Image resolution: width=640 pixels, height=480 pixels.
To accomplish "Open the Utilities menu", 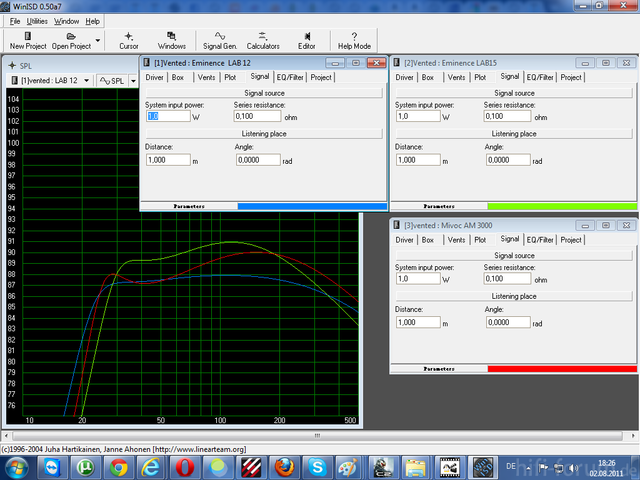I will [x=37, y=21].
